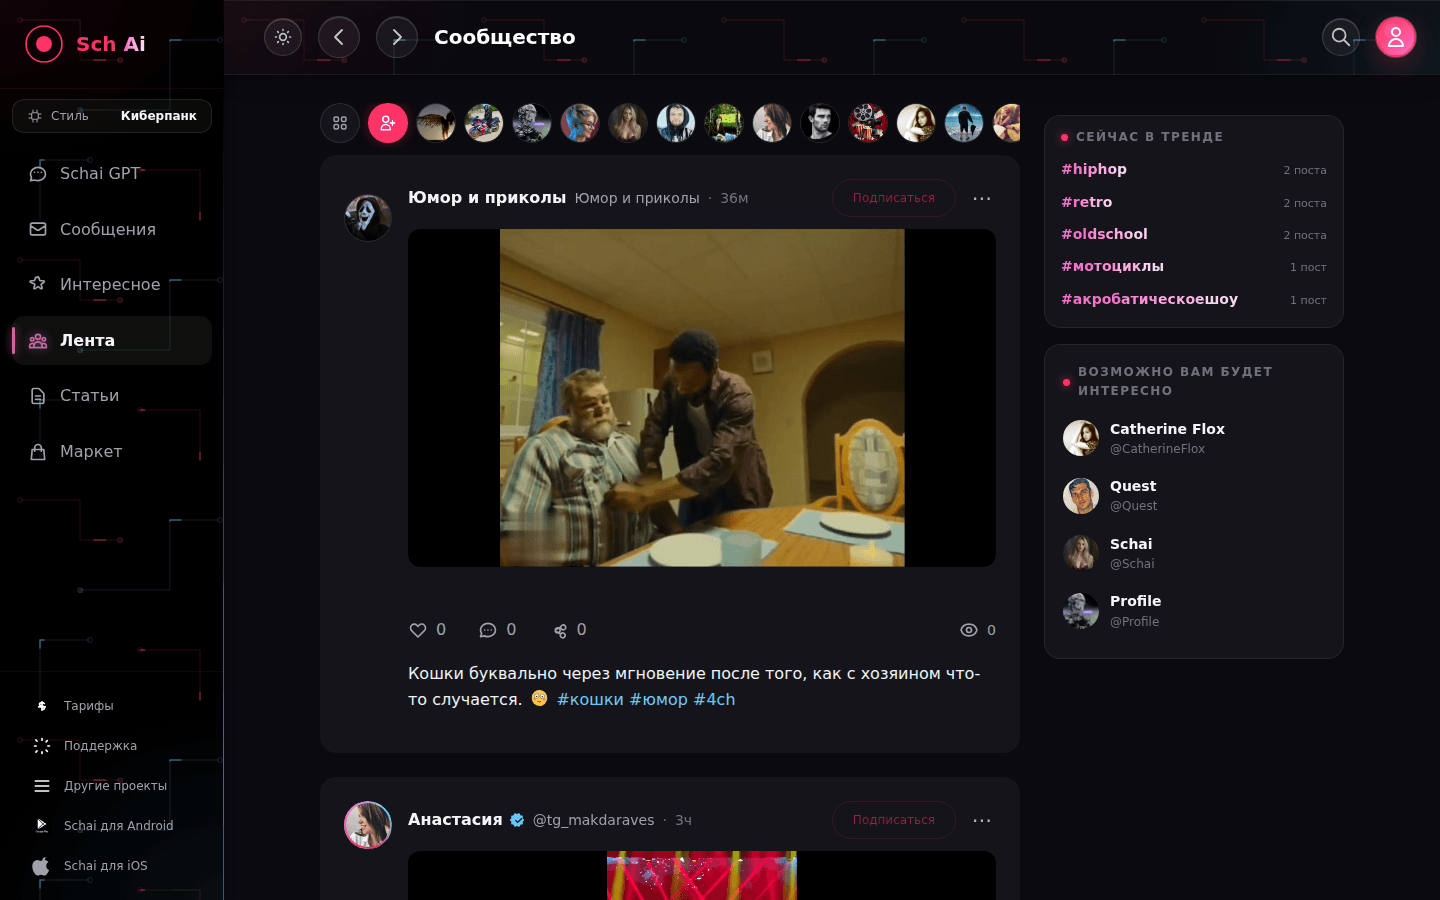
Task: Toggle the light/dark theme sun icon
Action: pos(283,37)
